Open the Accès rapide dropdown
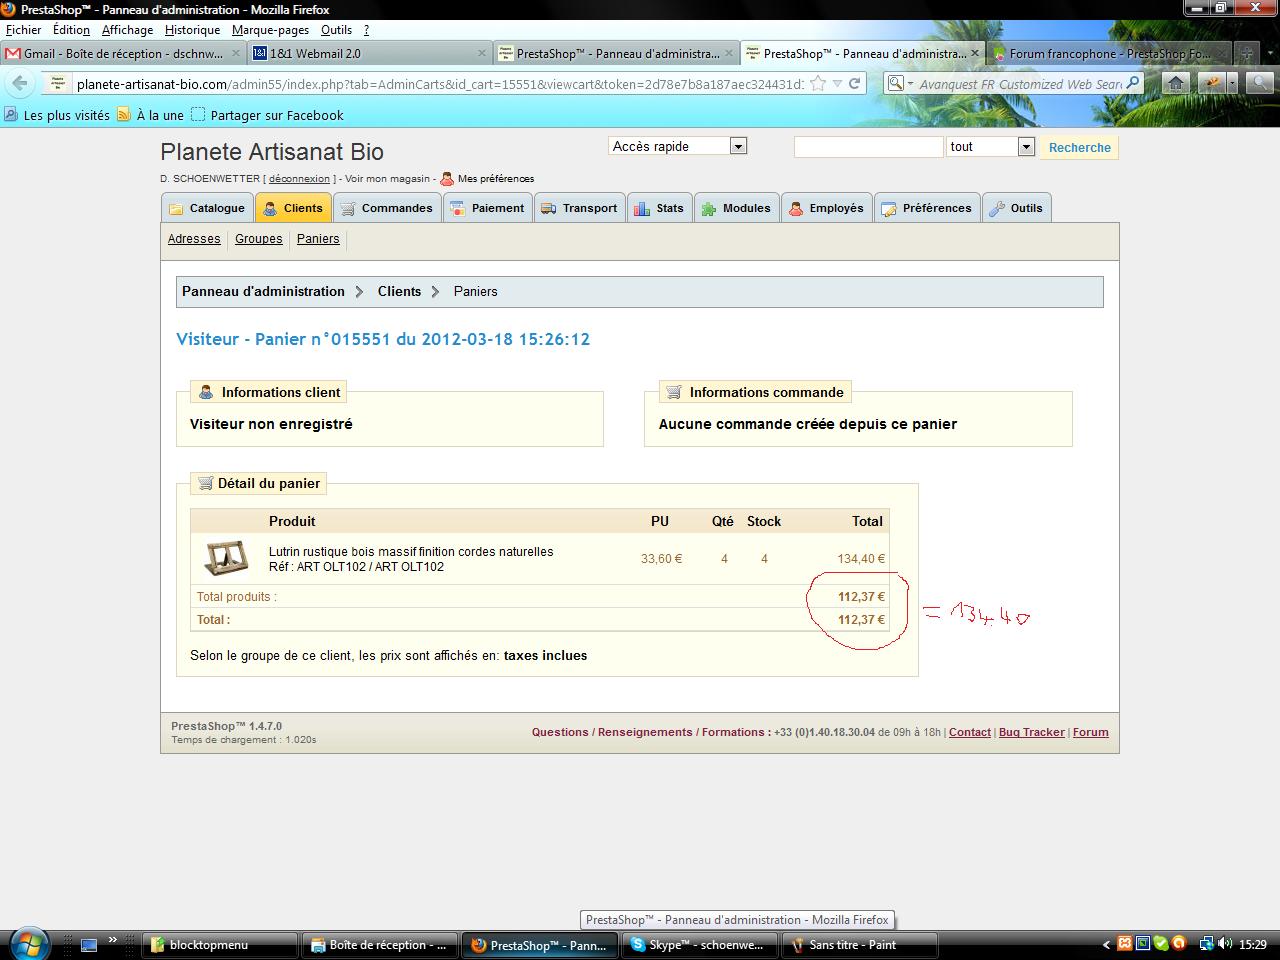This screenshot has width=1280, height=960. click(677, 146)
